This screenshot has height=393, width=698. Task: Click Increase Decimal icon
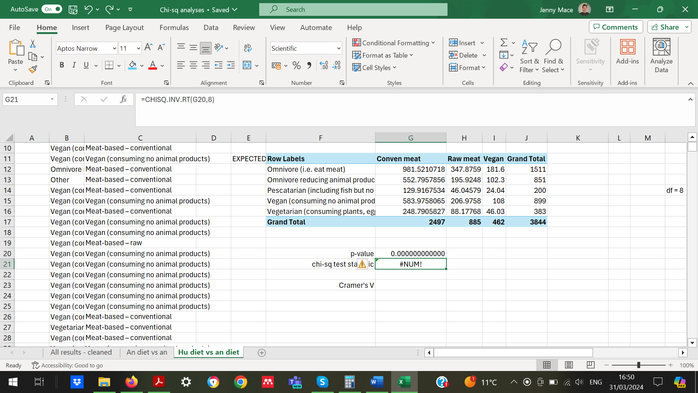pyautogui.click(x=324, y=66)
